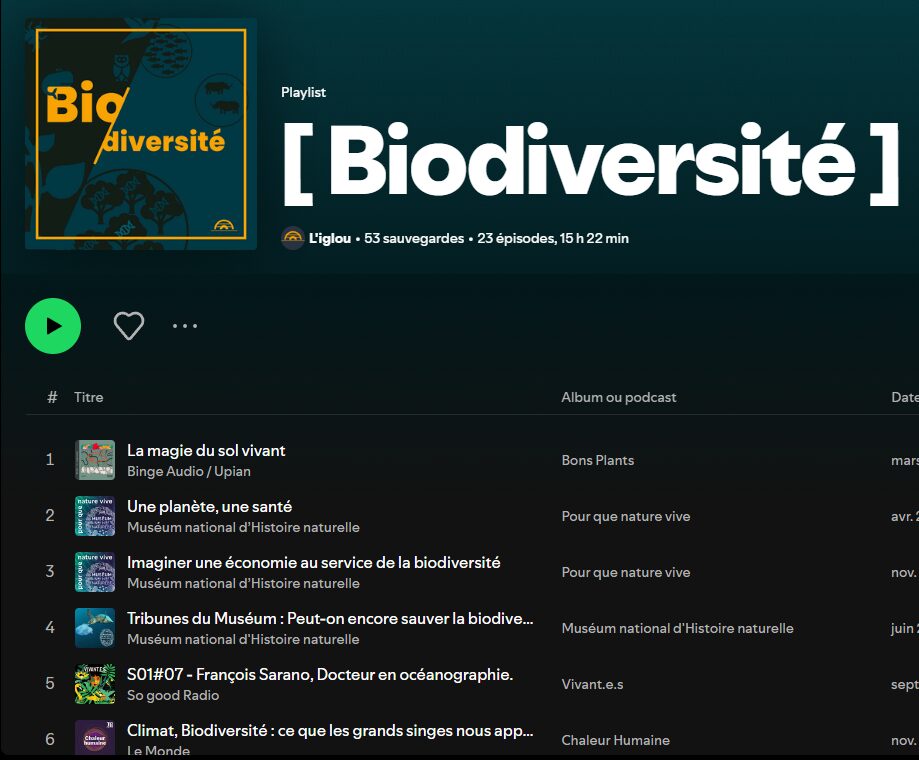The width and height of the screenshot is (919, 760).
Task: Click the 23 épisodes, 15 h 22 min text
Action: point(553,238)
